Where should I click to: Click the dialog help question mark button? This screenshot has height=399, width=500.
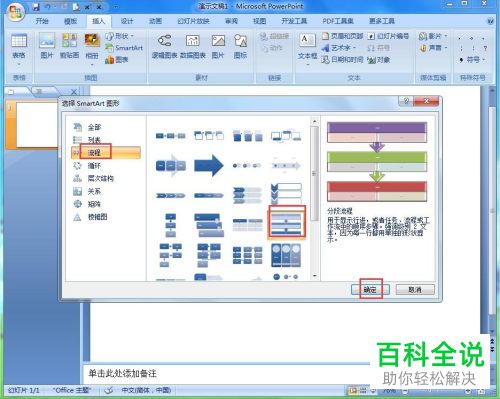pos(406,101)
